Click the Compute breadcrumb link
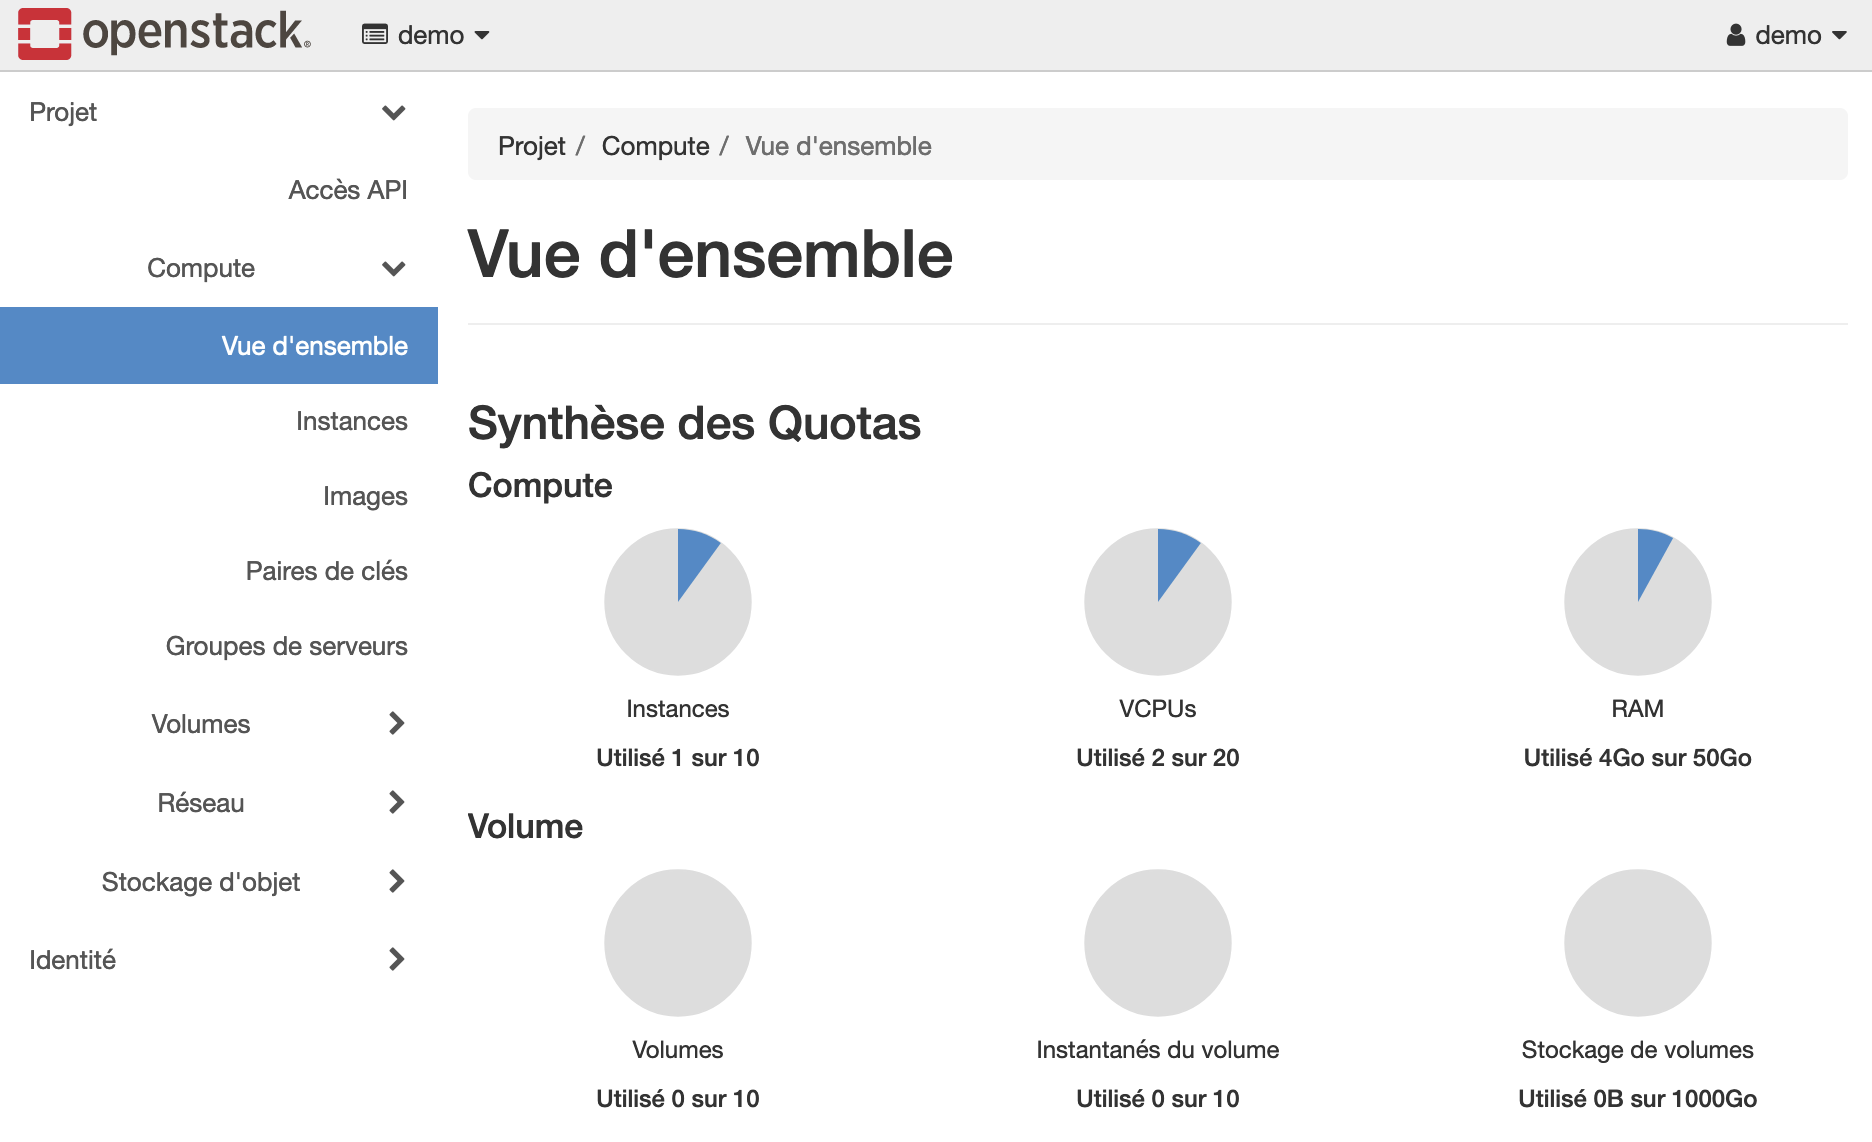Screen dimensions: 1872x1142 tap(655, 145)
